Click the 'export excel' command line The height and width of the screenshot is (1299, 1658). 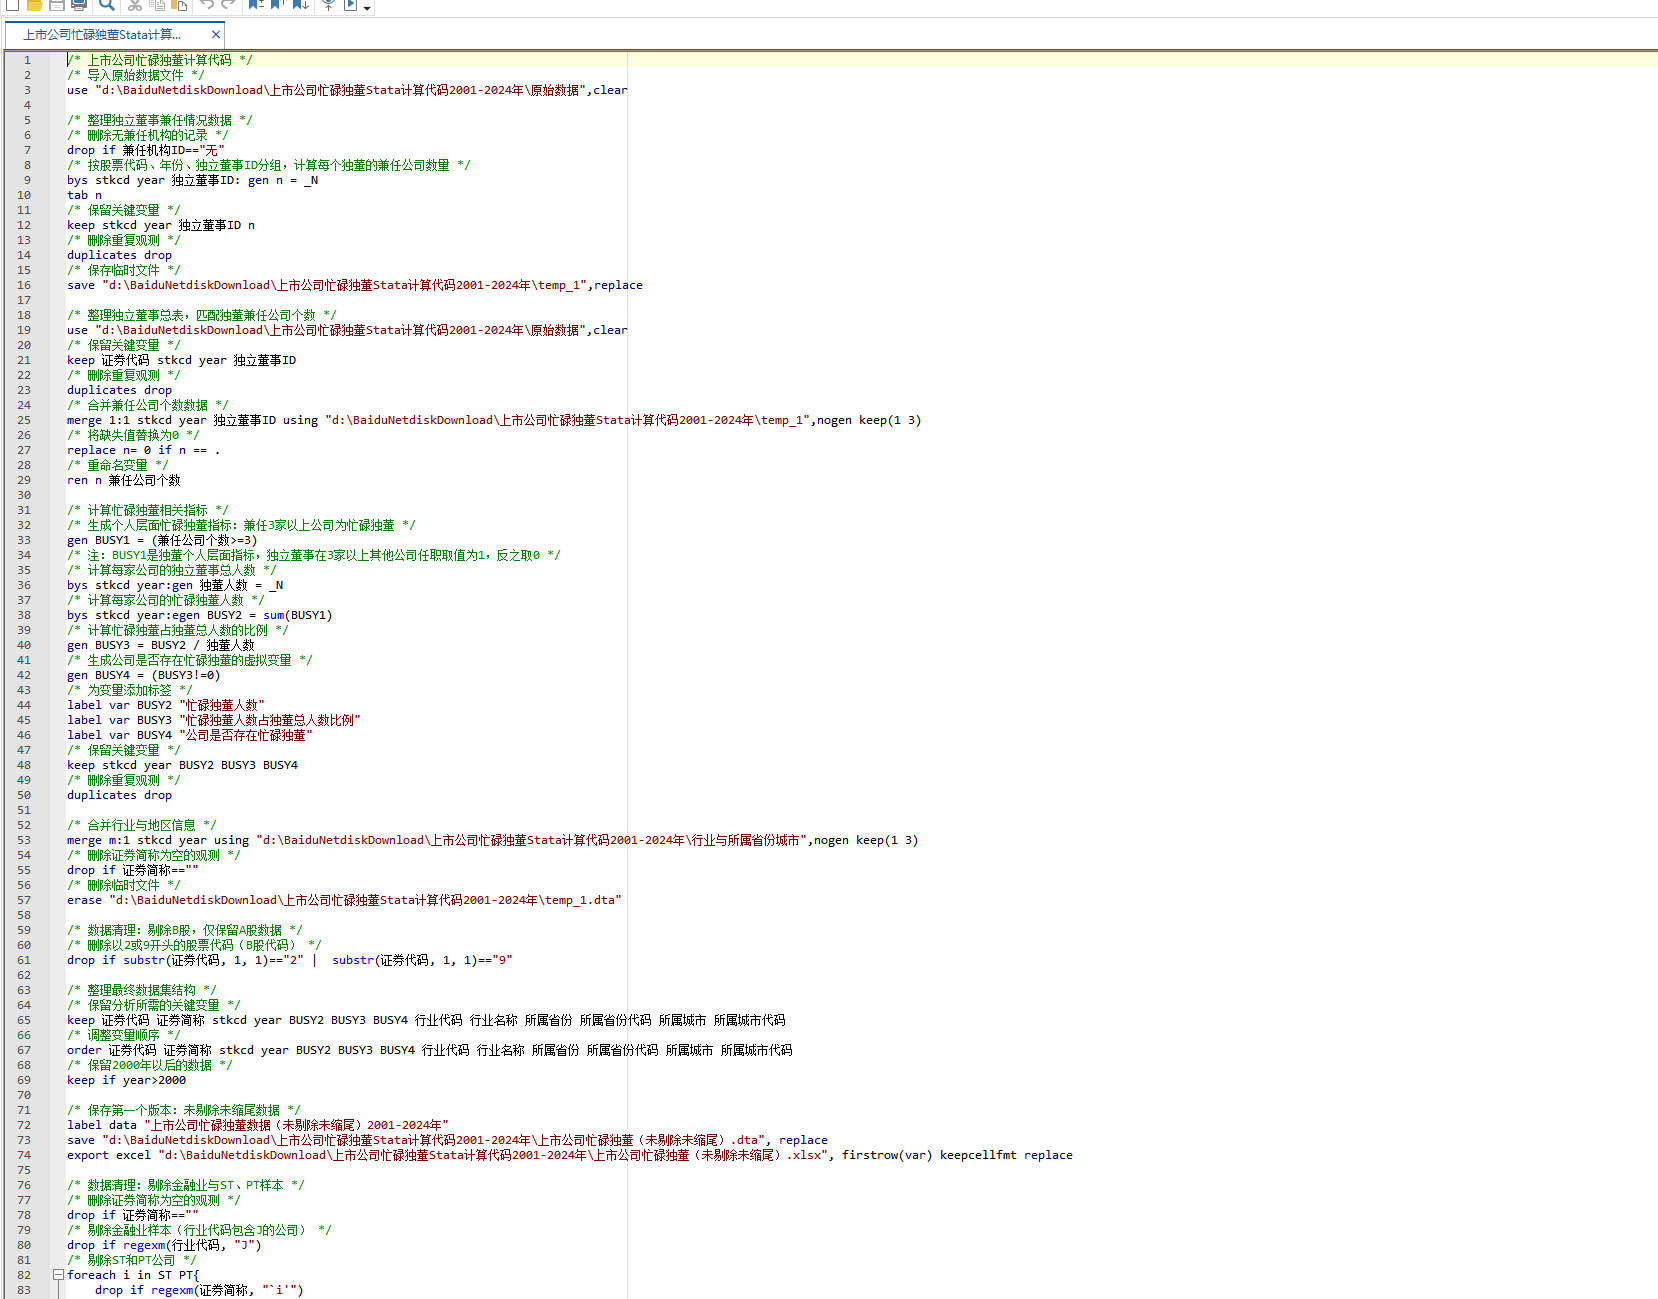[x=570, y=1155]
